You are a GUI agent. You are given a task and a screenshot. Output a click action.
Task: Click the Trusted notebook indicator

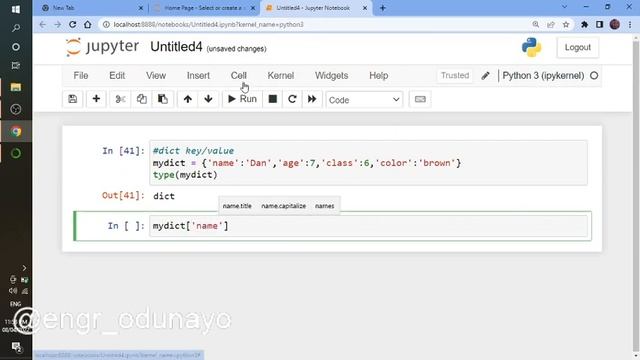pyautogui.click(x=455, y=76)
